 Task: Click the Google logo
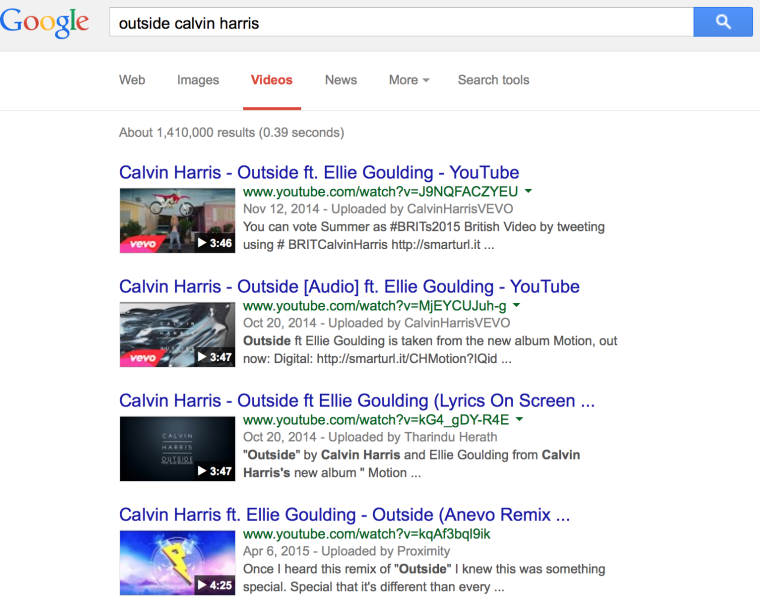click(x=44, y=22)
